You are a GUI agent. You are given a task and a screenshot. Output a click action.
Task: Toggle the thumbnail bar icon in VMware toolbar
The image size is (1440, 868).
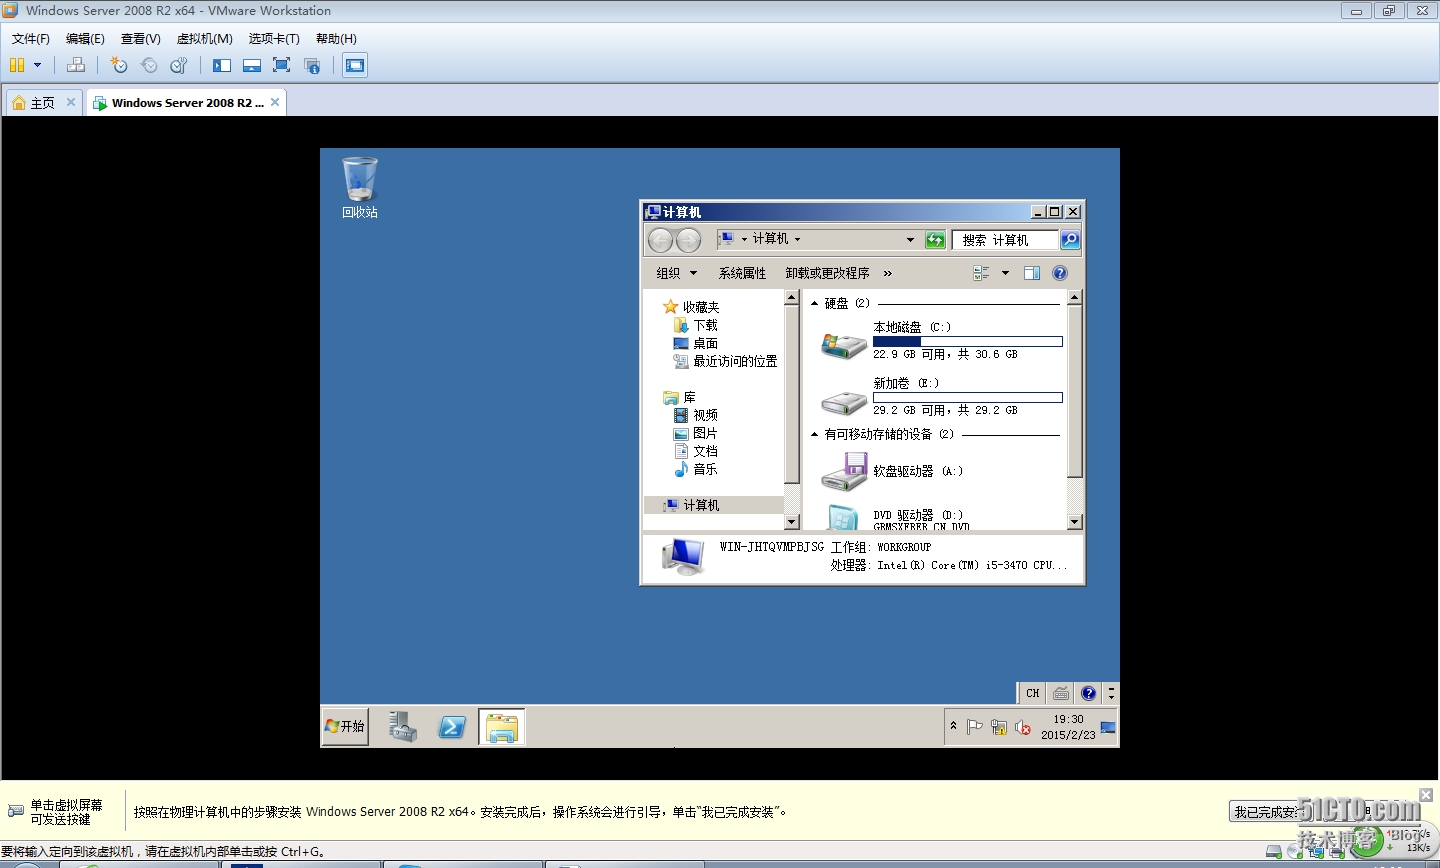point(252,65)
